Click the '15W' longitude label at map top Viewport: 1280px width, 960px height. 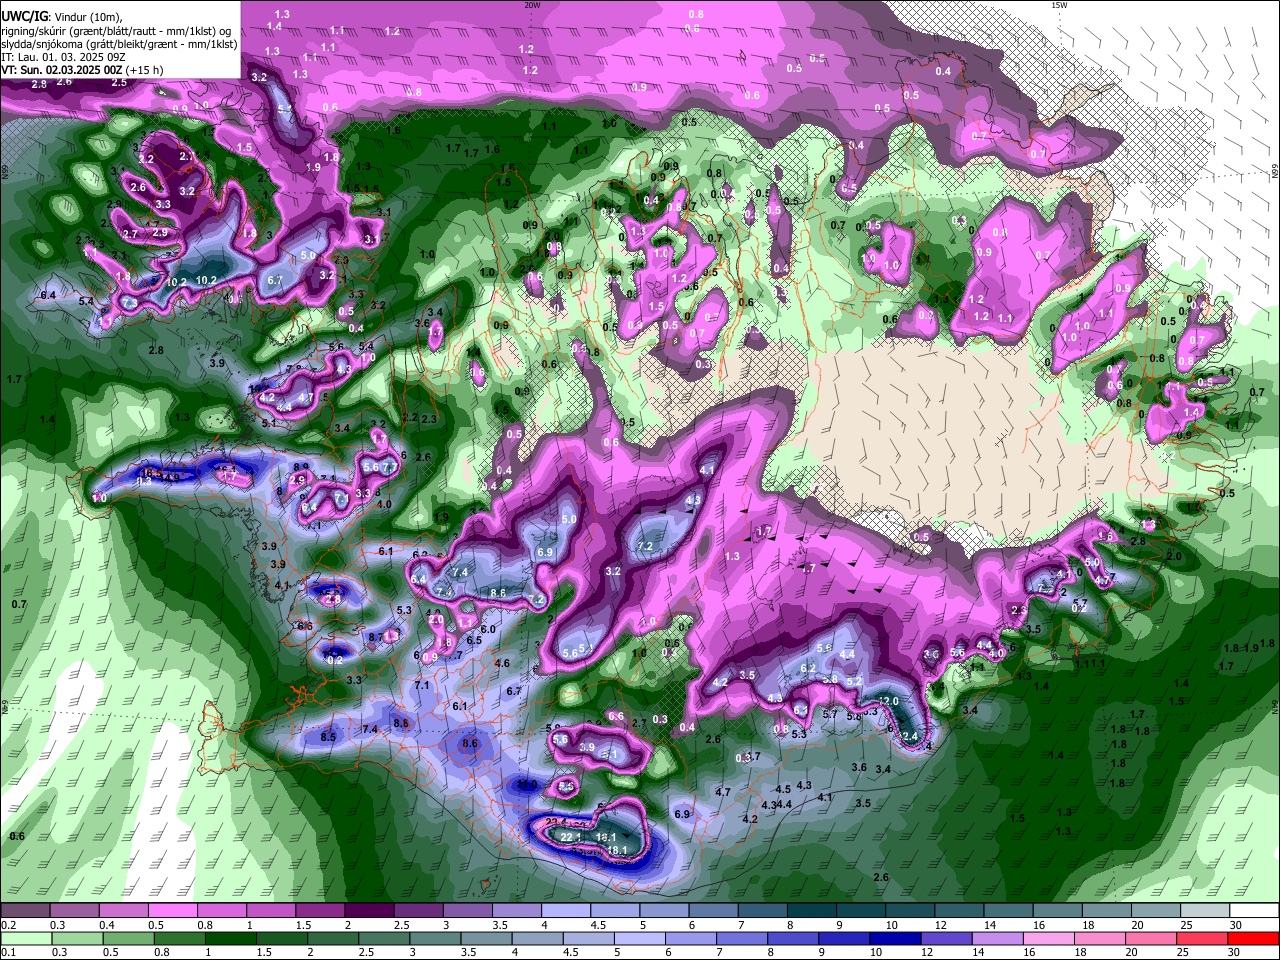click(1059, 5)
